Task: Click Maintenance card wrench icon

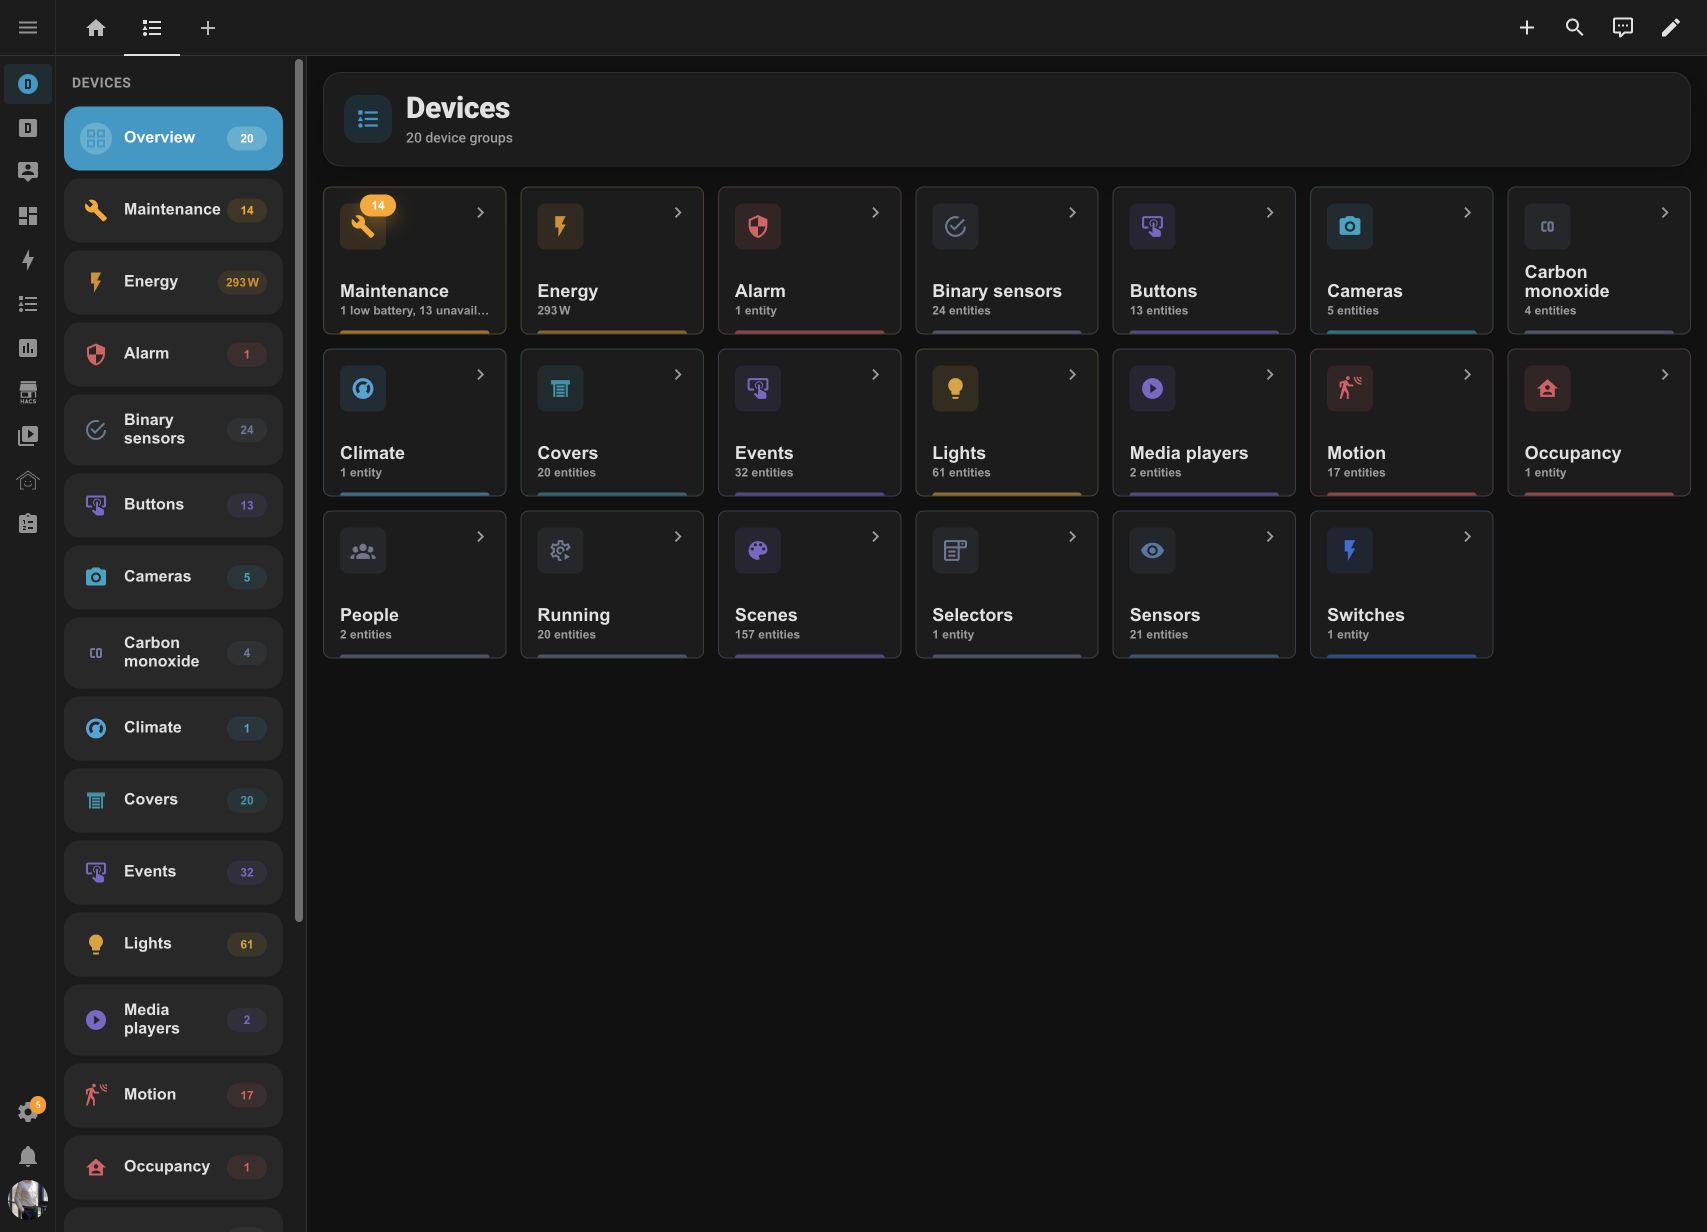Action: pyautogui.click(x=363, y=226)
